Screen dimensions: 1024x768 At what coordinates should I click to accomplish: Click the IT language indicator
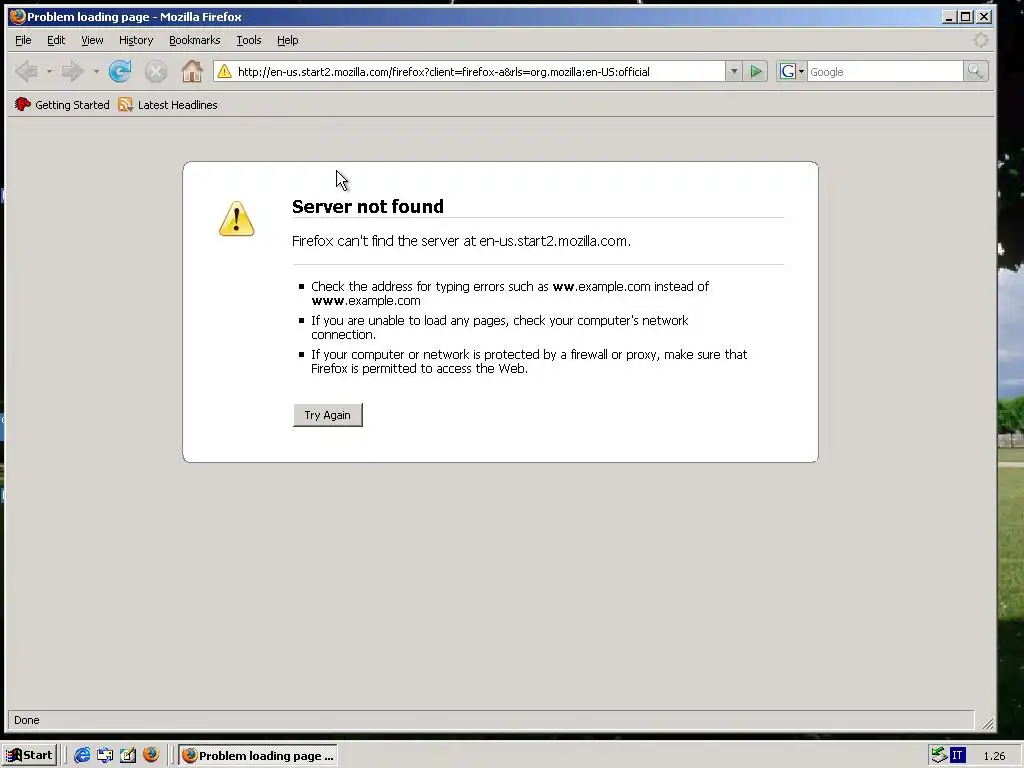(957, 756)
